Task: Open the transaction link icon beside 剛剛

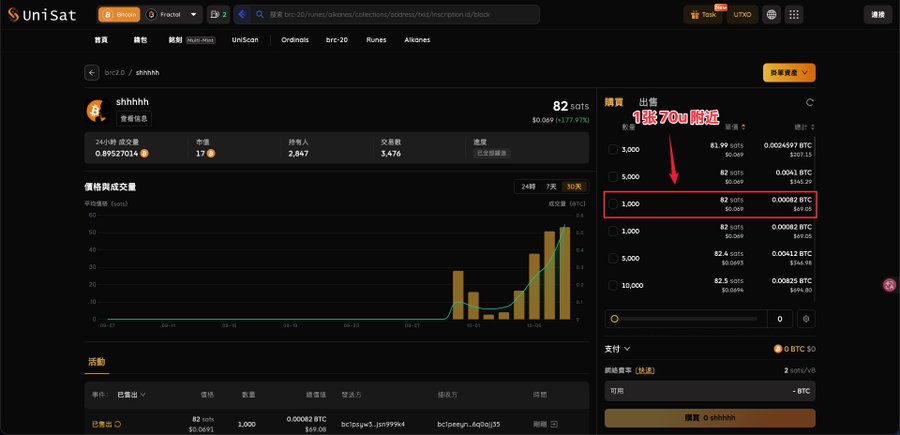Action: 554,425
